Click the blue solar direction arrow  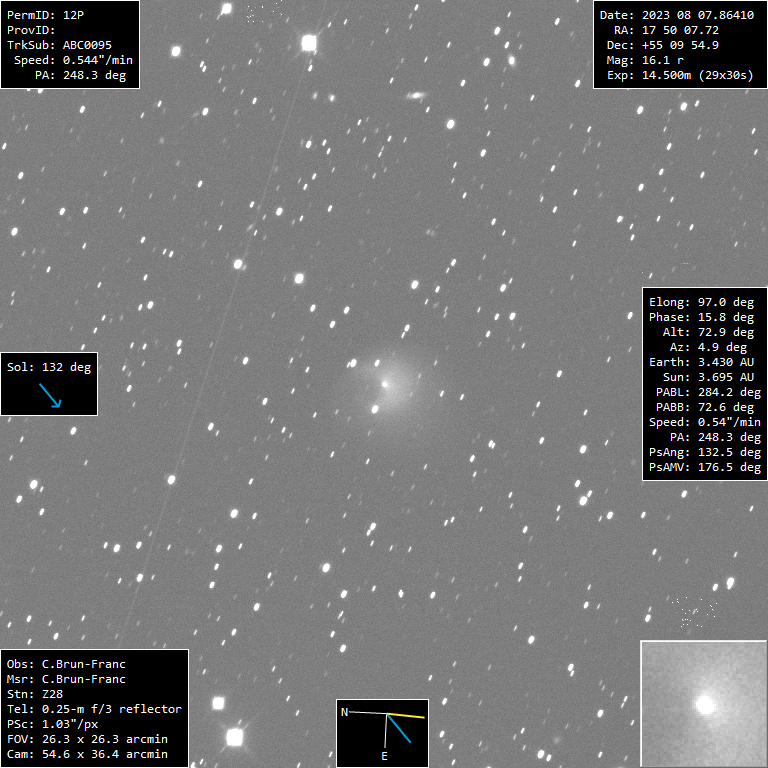tap(50, 395)
